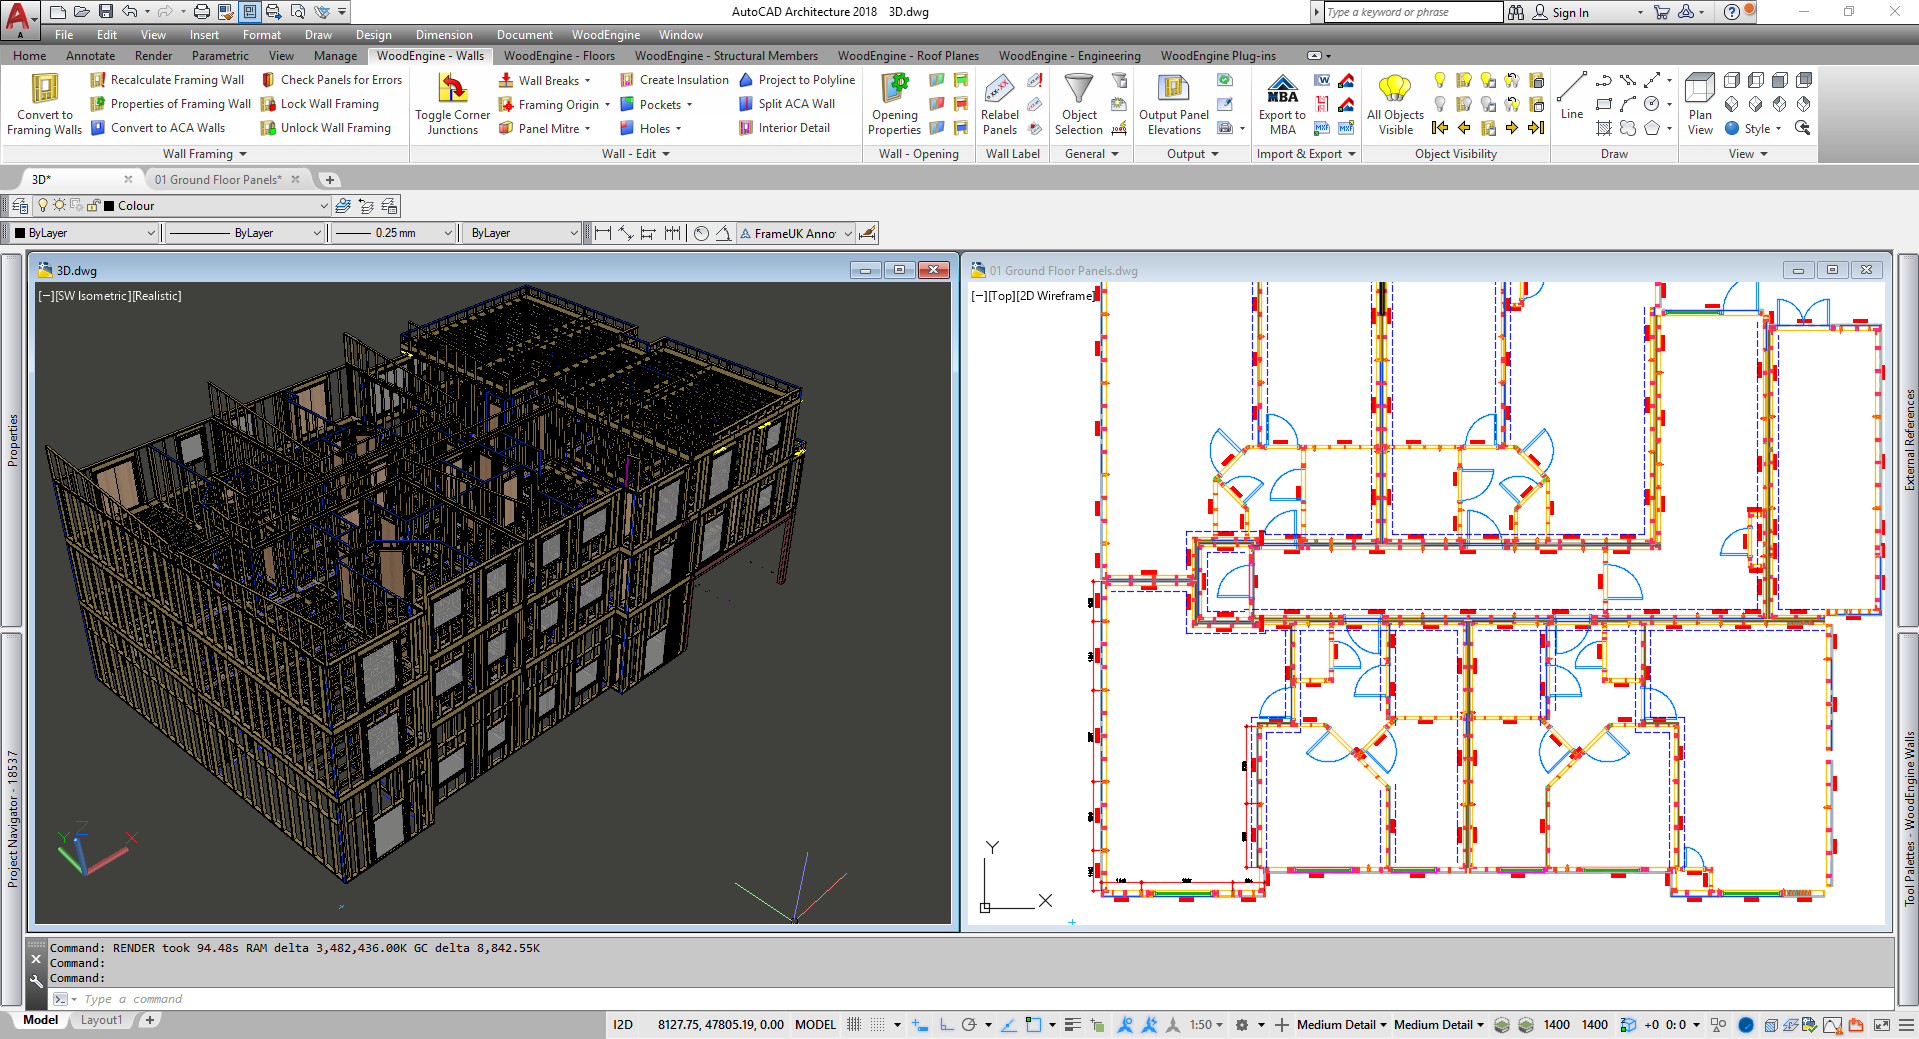This screenshot has width=1919, height=1039.
Task: Toggle clean screen icon in status bar
Action: (x=1881, y=1025)
